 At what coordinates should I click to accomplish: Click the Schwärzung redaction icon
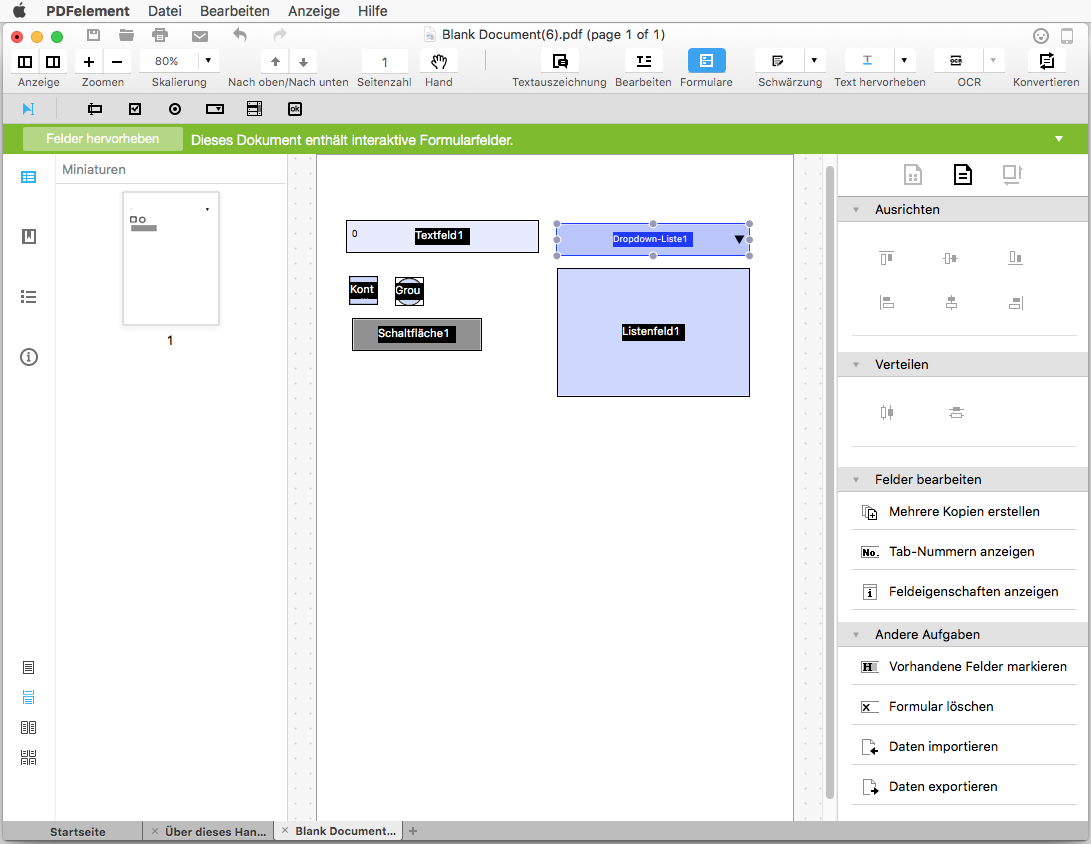tap(779, 61)
